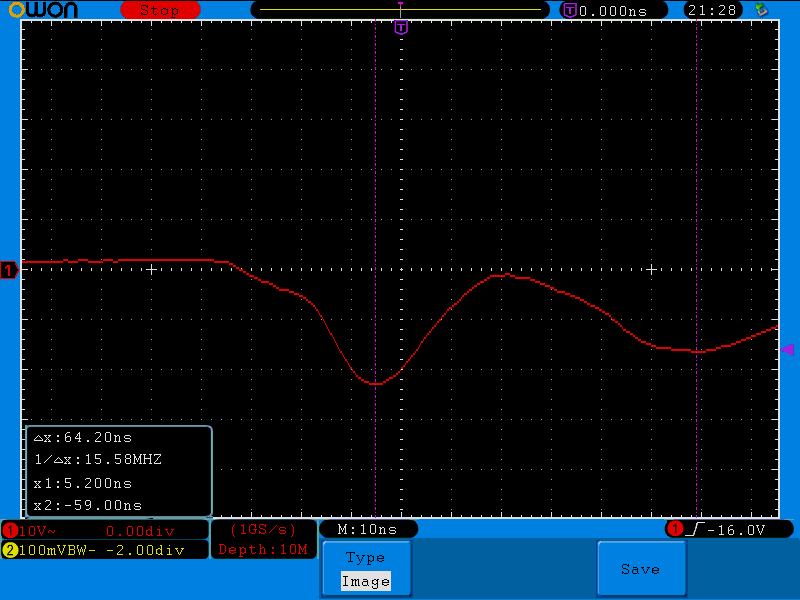The image size is (800, 600).
Task: Click the yellow channel 2 number badge
Action: tap(10, 550)
